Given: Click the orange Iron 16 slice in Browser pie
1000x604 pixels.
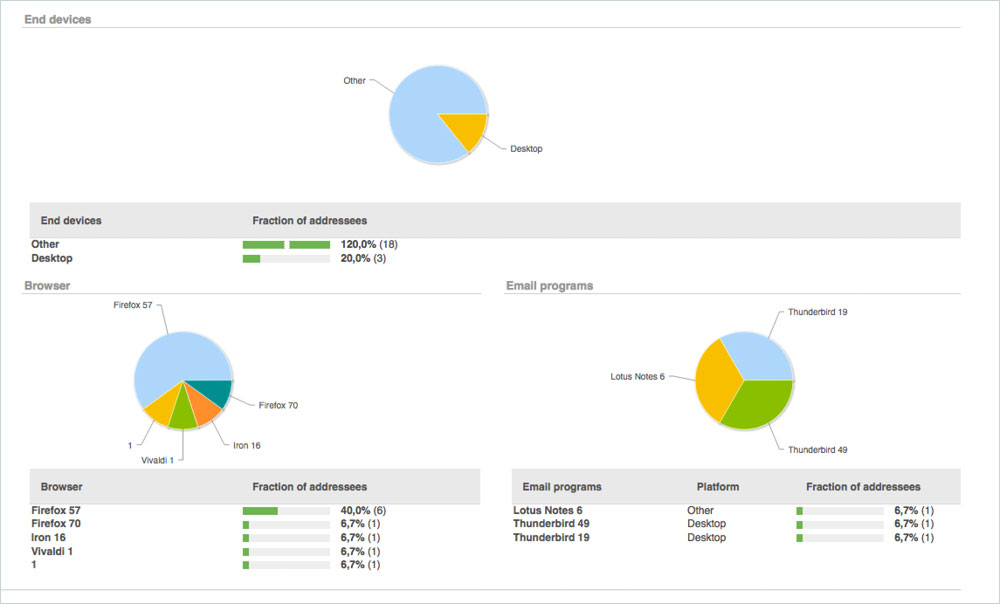Looking at the screenshot, I should [x=203, y=408].
